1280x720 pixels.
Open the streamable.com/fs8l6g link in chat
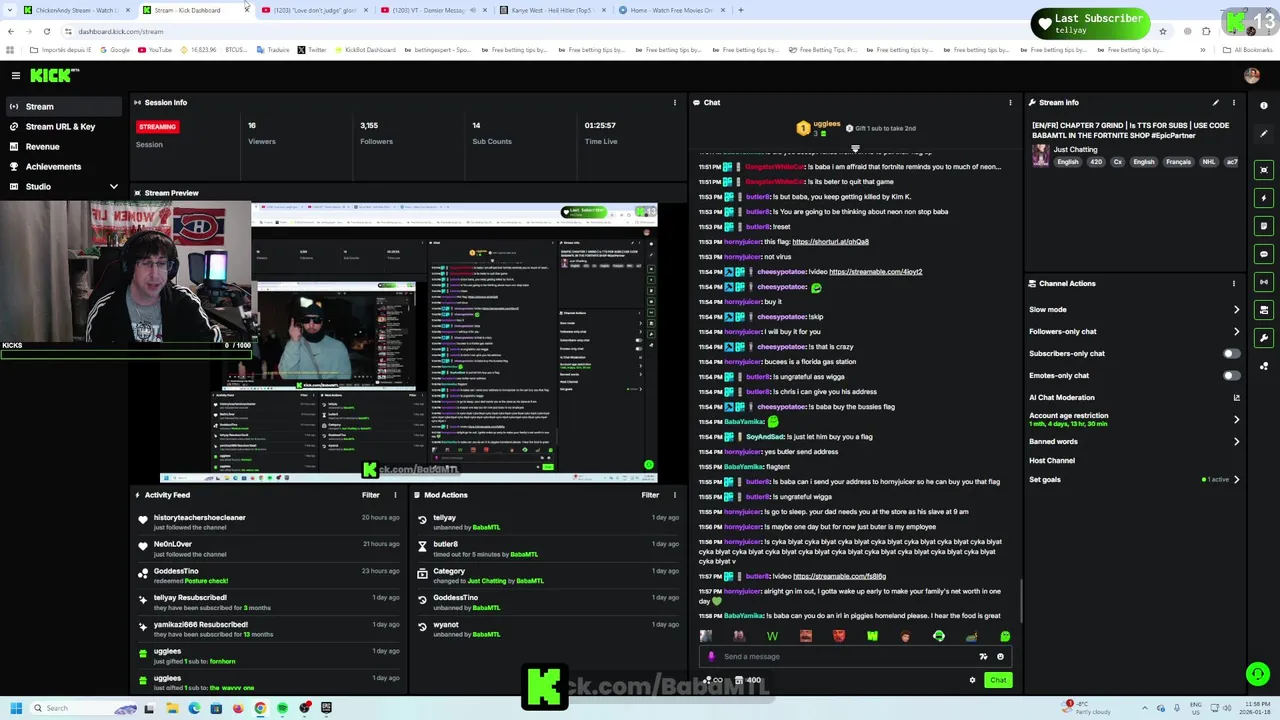(x=839, y=577)
